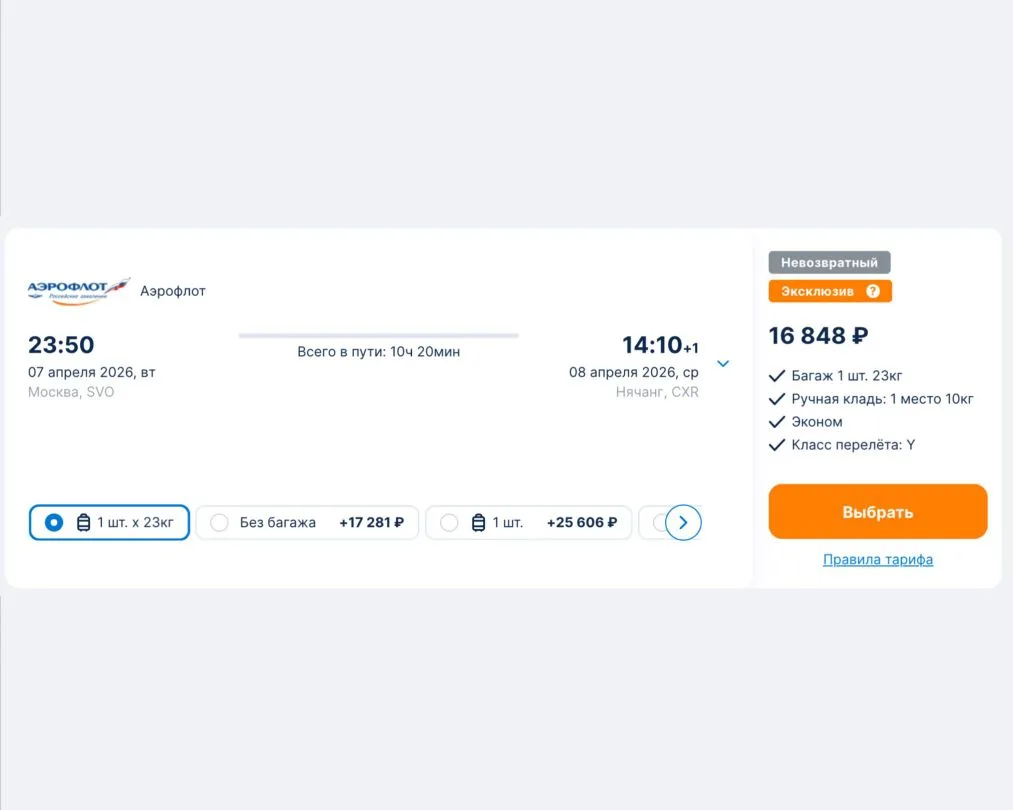Image resolution: width=1013 pixels, height=810 pixels.
Task: Select the Без багажа fare radio
Action: (220, 522)
